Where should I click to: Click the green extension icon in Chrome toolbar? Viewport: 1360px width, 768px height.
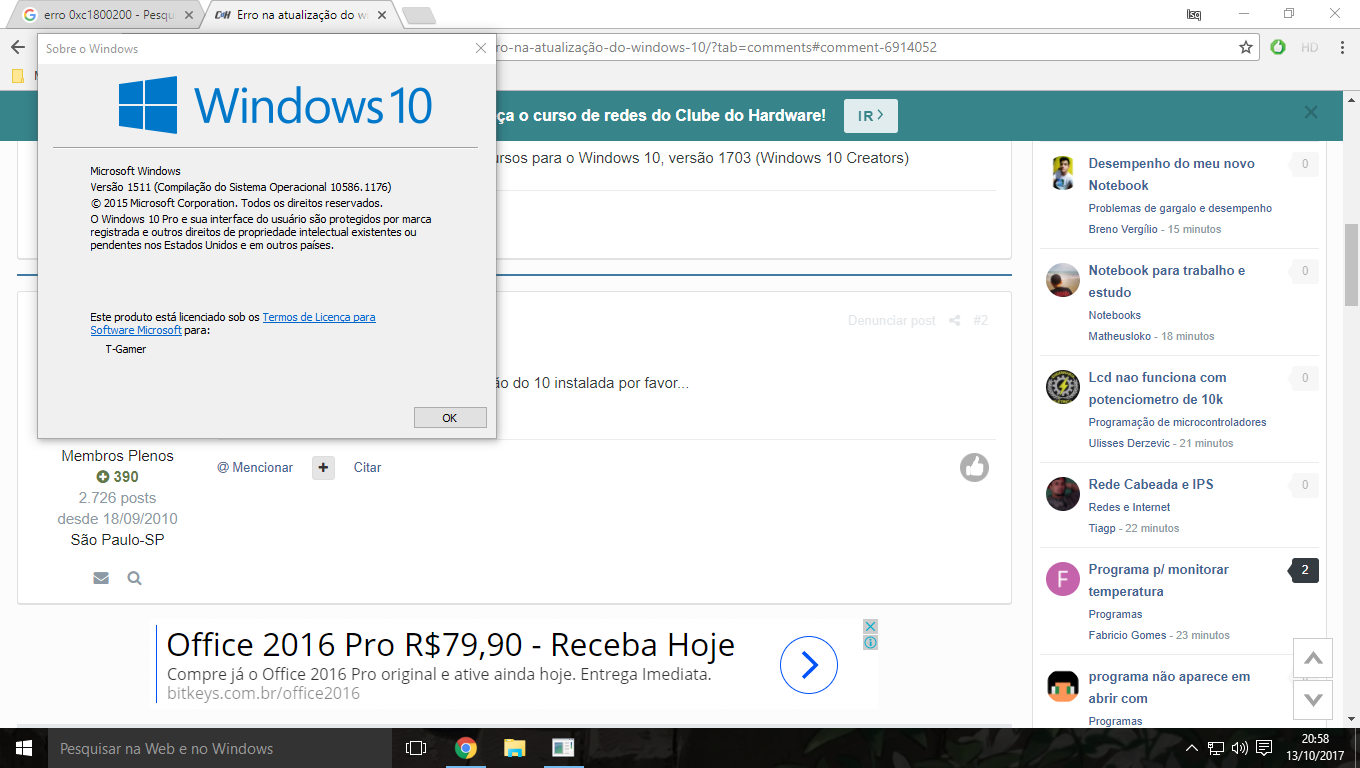pos(1278,47)
